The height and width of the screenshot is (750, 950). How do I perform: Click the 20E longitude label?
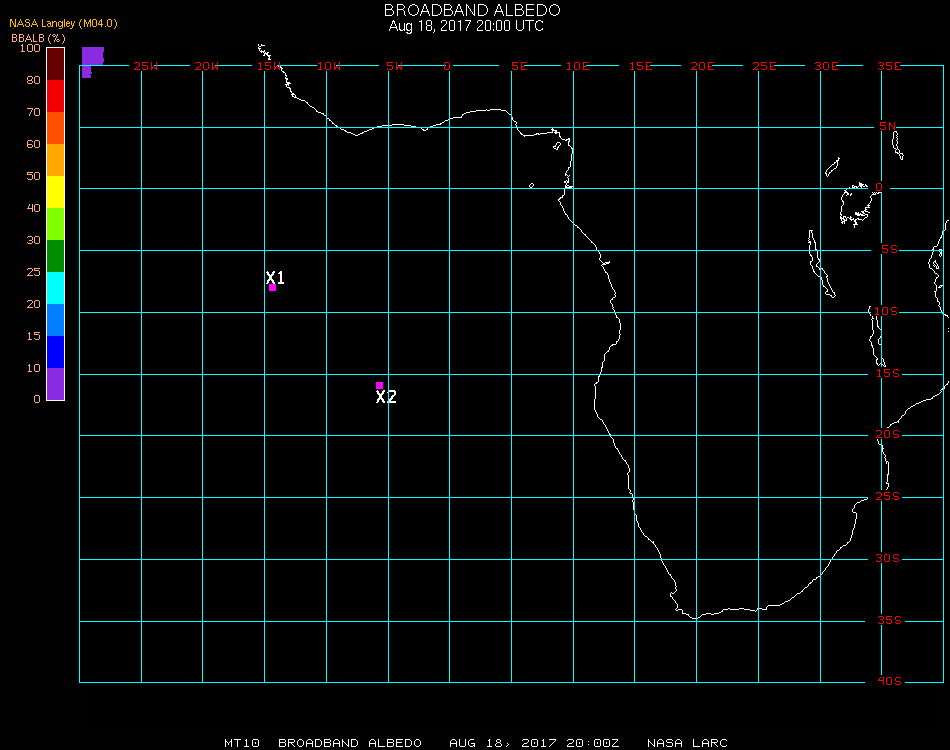click(702, 66)
